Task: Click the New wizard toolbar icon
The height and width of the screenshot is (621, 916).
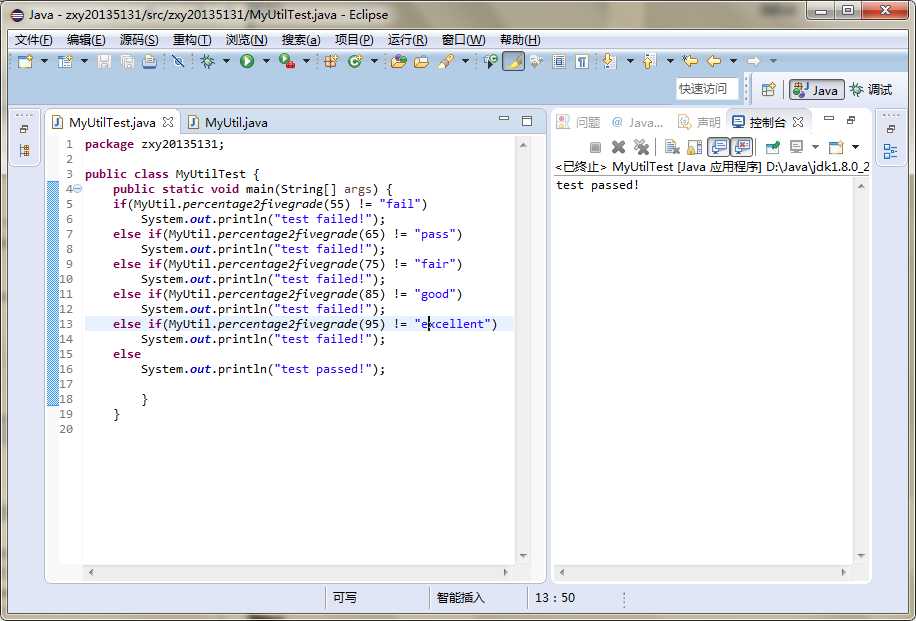Action: [x=25, y=61]
